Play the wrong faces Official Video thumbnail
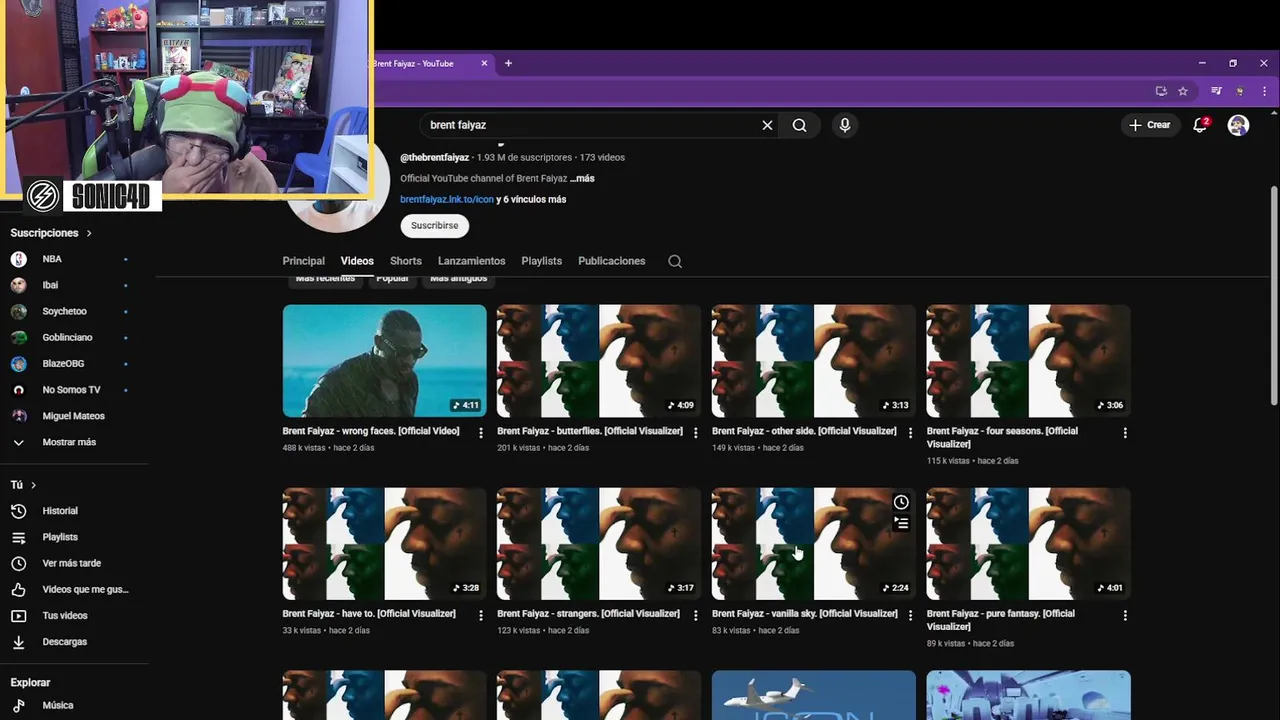Image resolution: width=1280 pixels, height=720 pixels. tap(384, 361)
